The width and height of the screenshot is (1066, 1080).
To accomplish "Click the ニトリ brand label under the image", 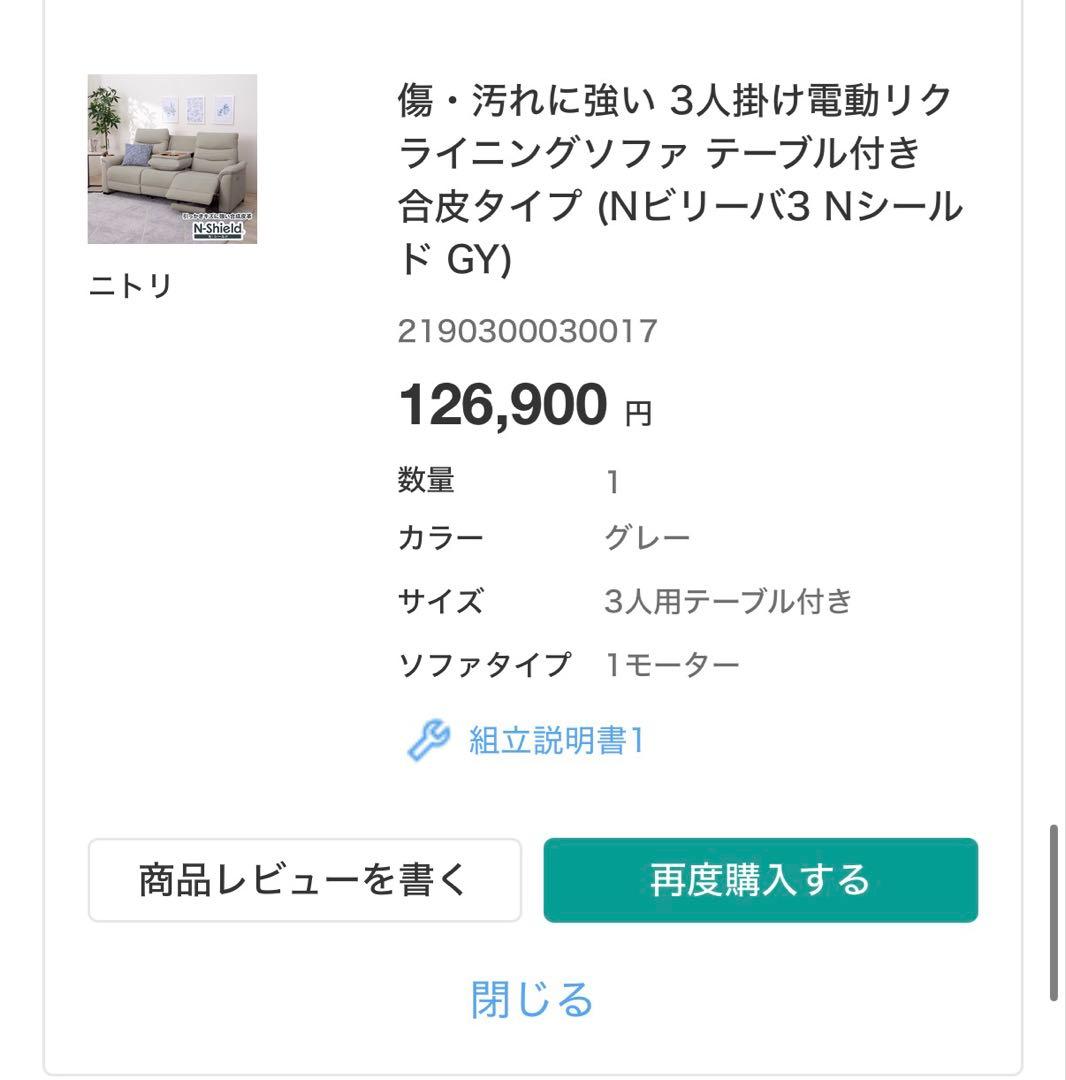I will tap(131, 287).
